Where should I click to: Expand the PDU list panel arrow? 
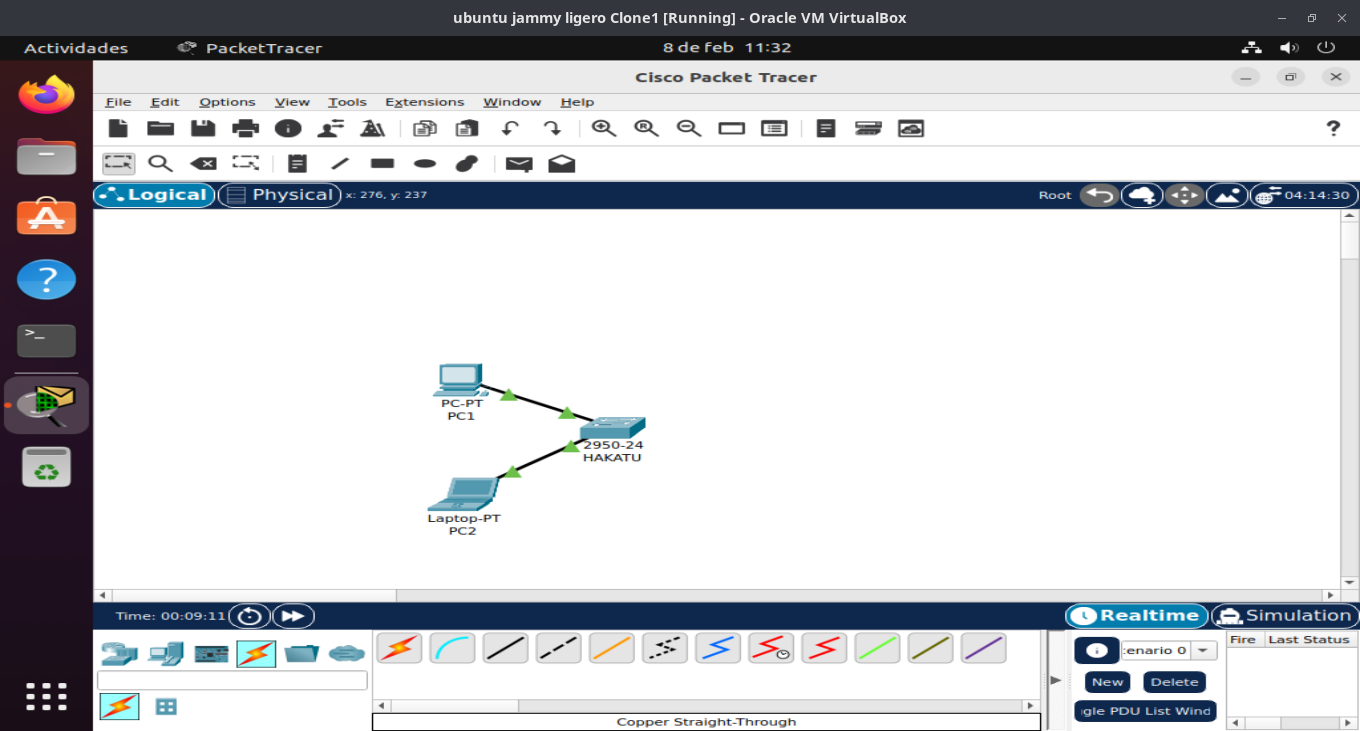1055,680
